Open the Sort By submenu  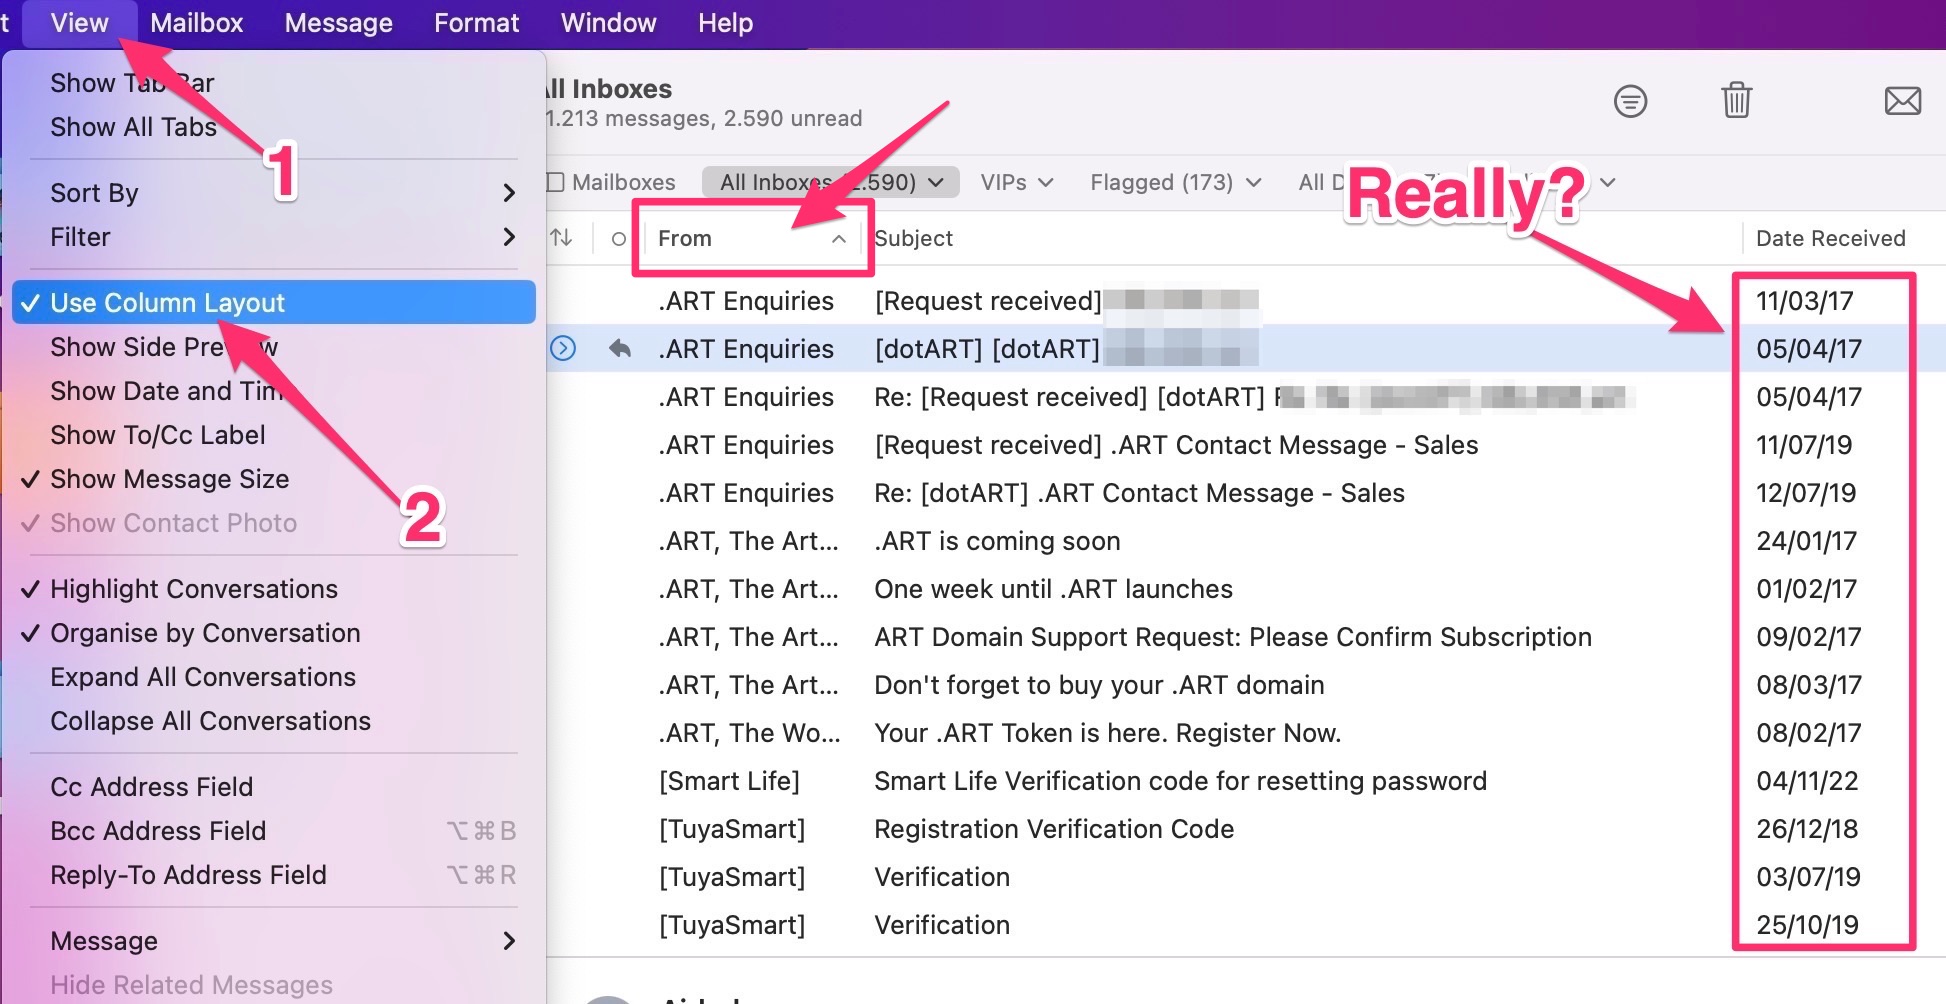click(93, 192)
